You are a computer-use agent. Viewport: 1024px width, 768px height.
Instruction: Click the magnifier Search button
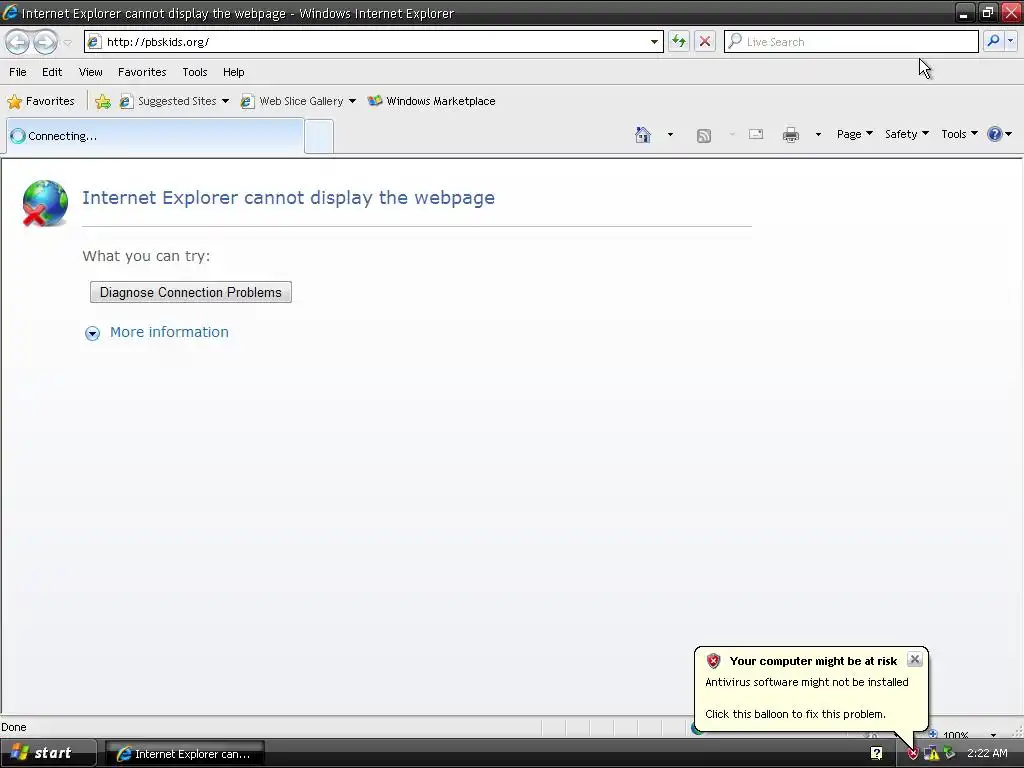(993, 41)
